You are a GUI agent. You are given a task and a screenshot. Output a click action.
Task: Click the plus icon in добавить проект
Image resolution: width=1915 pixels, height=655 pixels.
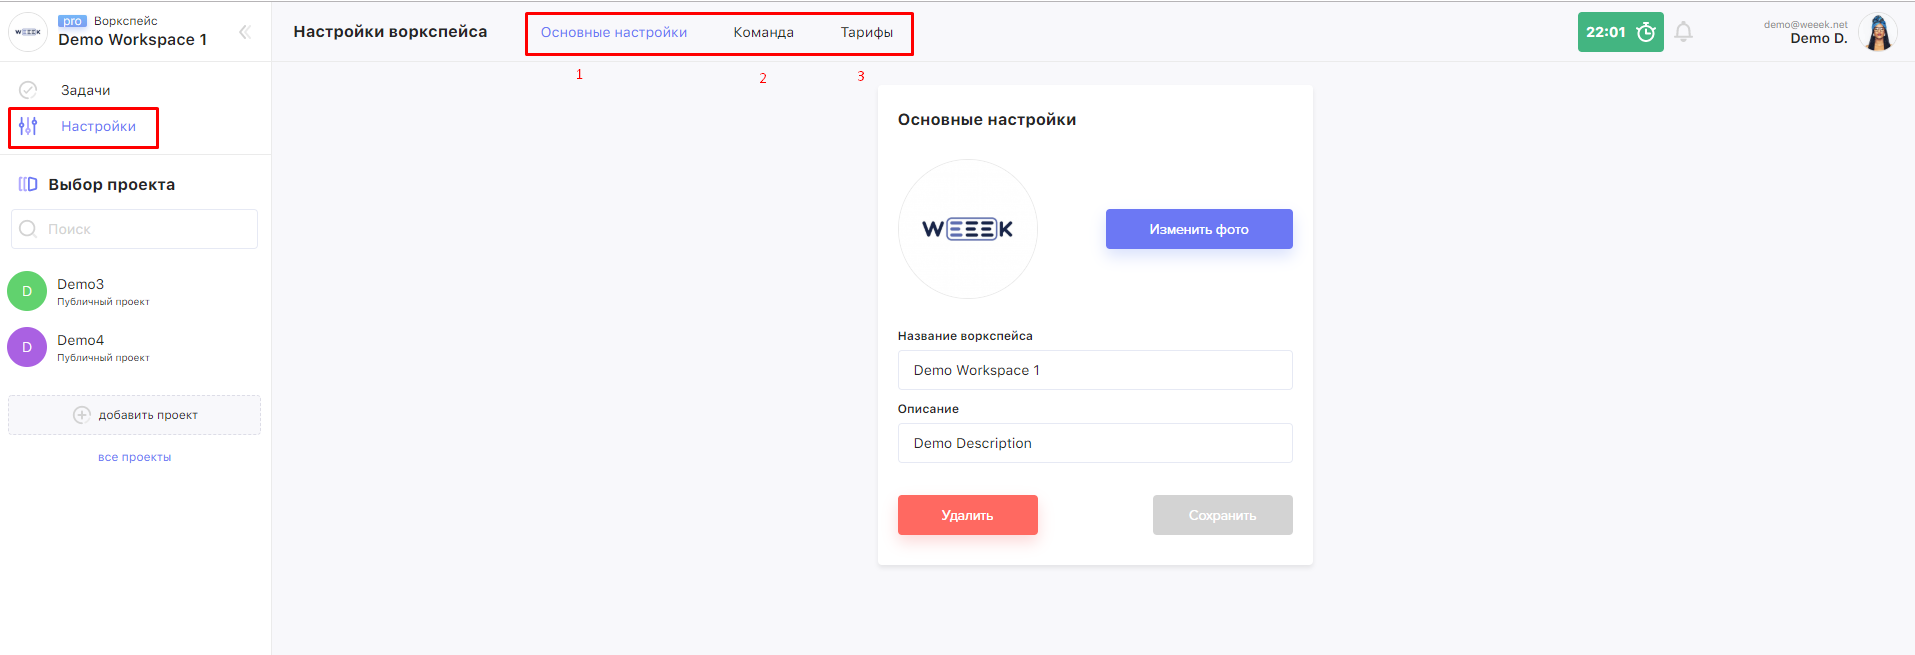click(82, 415)
